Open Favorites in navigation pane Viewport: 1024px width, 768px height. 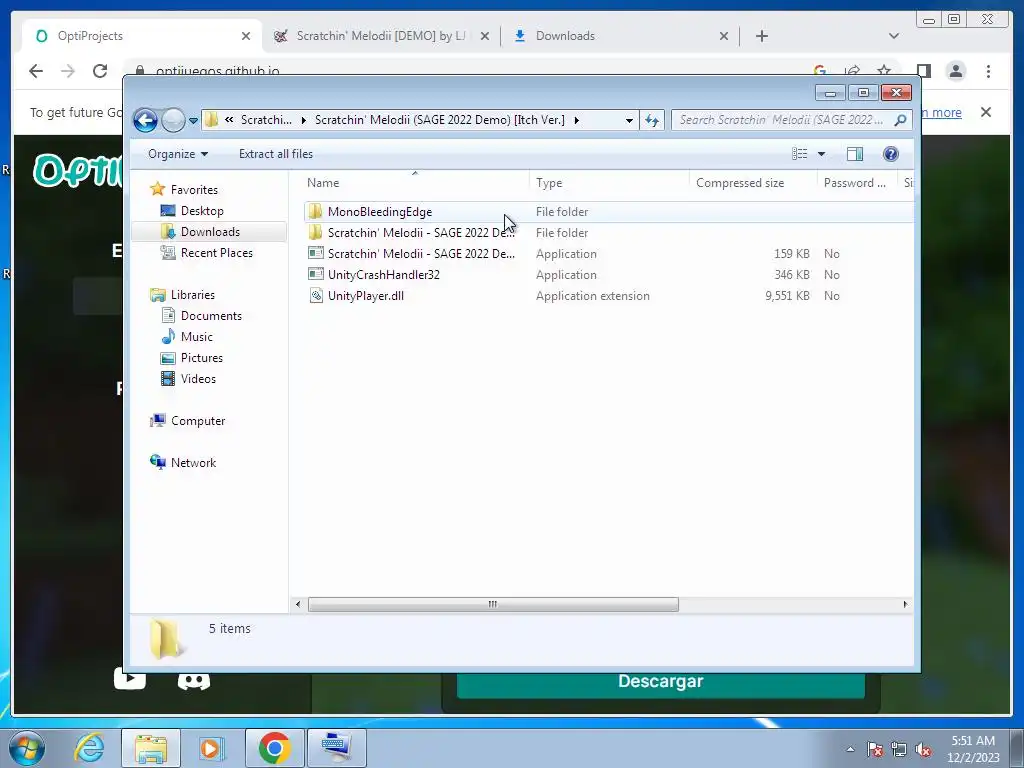click(194, 189)
